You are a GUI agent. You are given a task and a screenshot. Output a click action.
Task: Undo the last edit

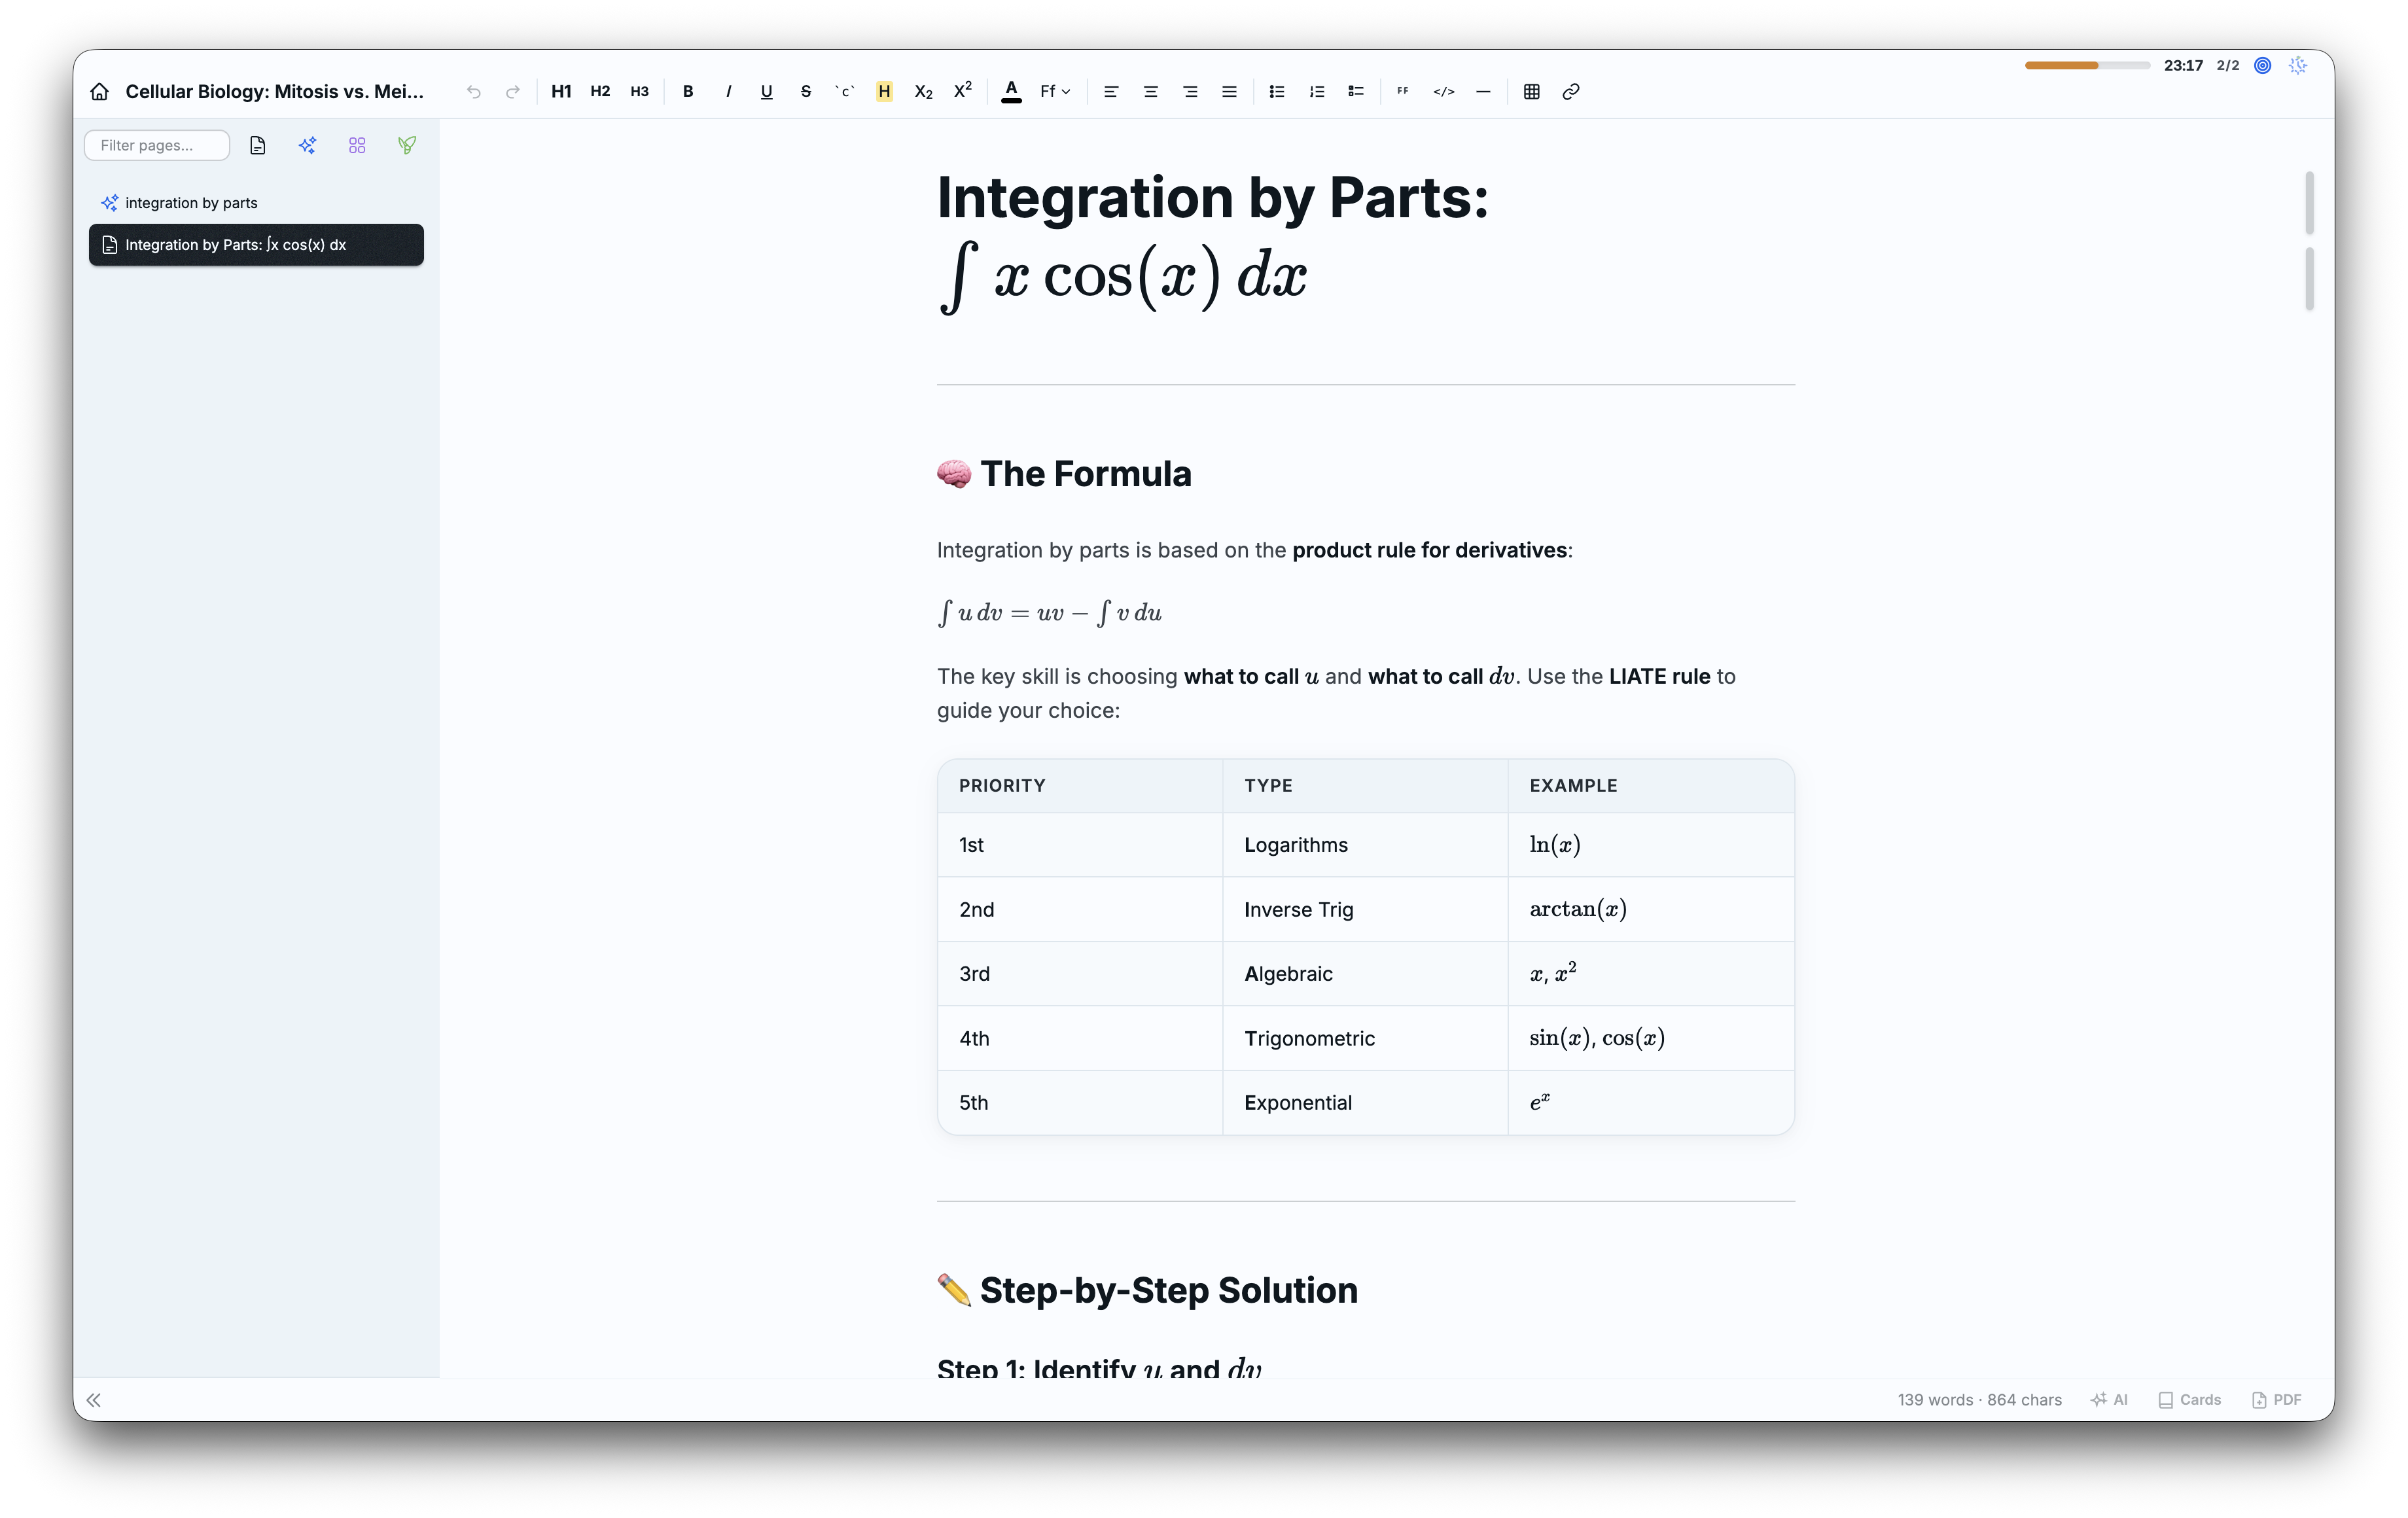pyautogui.click(x=474, y=91)
